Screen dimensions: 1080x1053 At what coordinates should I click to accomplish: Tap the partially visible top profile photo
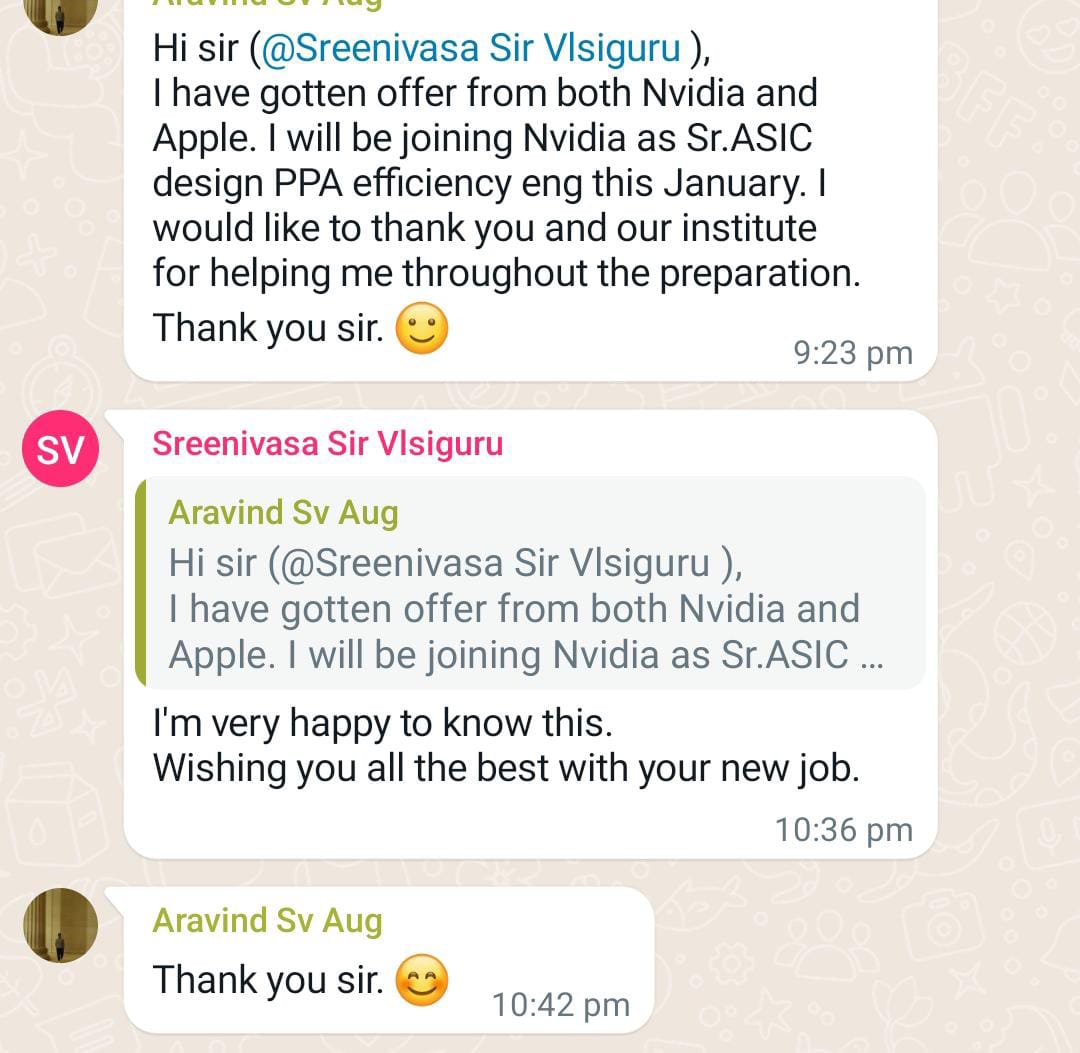(61, 15)
